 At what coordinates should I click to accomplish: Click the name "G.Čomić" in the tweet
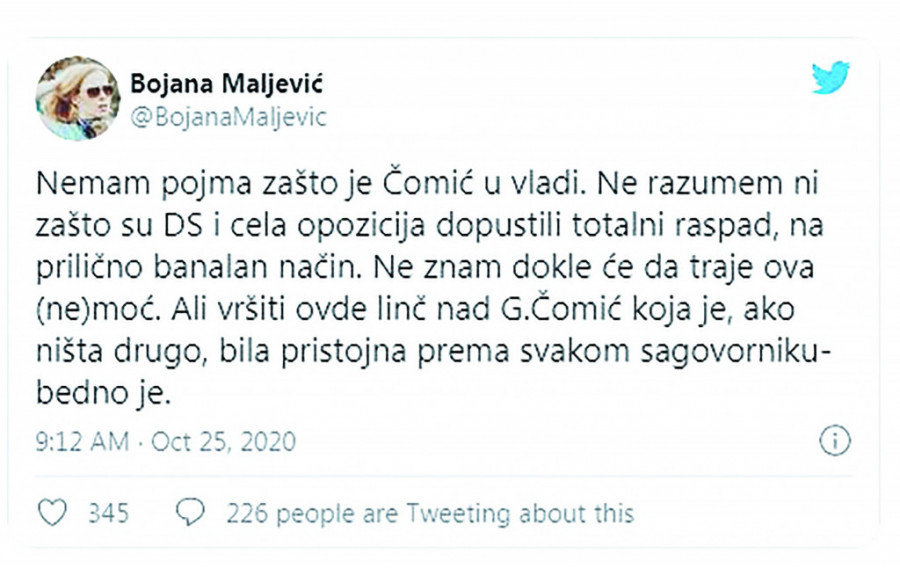548,311
